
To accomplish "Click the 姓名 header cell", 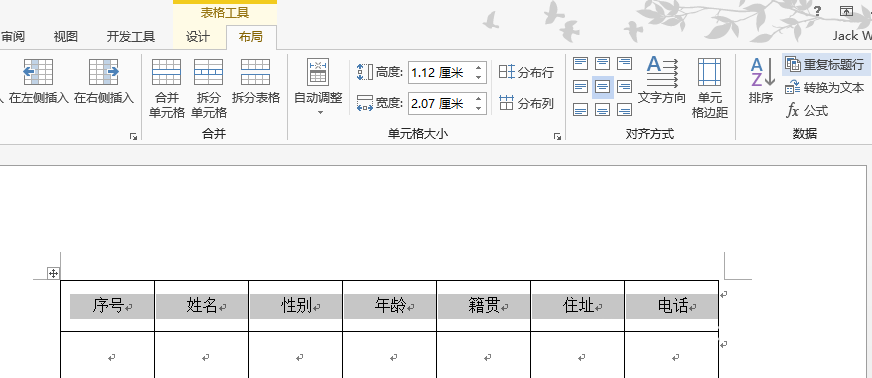I will tap(201, 306).
